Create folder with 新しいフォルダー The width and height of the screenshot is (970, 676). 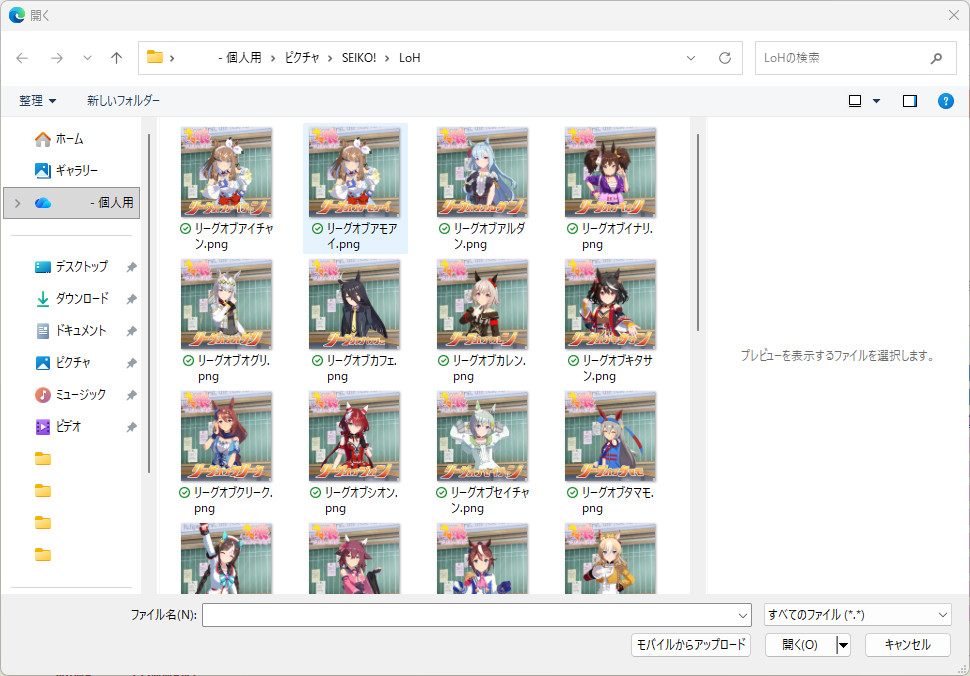[x=123, y=101]
